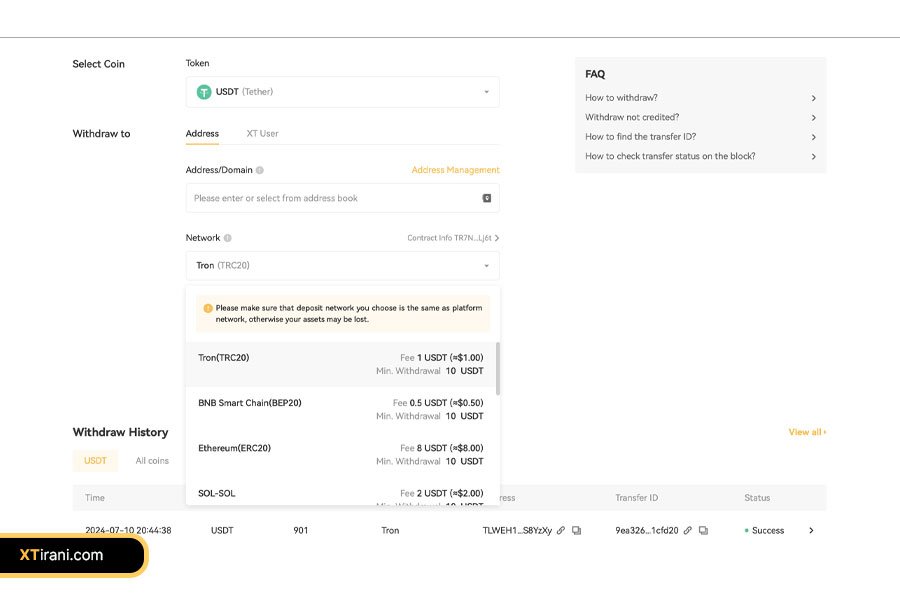Copy the Transfer ID 9ea326...1cfd20
The height and width of the screenshot is (600, 900).
(704, 531)
